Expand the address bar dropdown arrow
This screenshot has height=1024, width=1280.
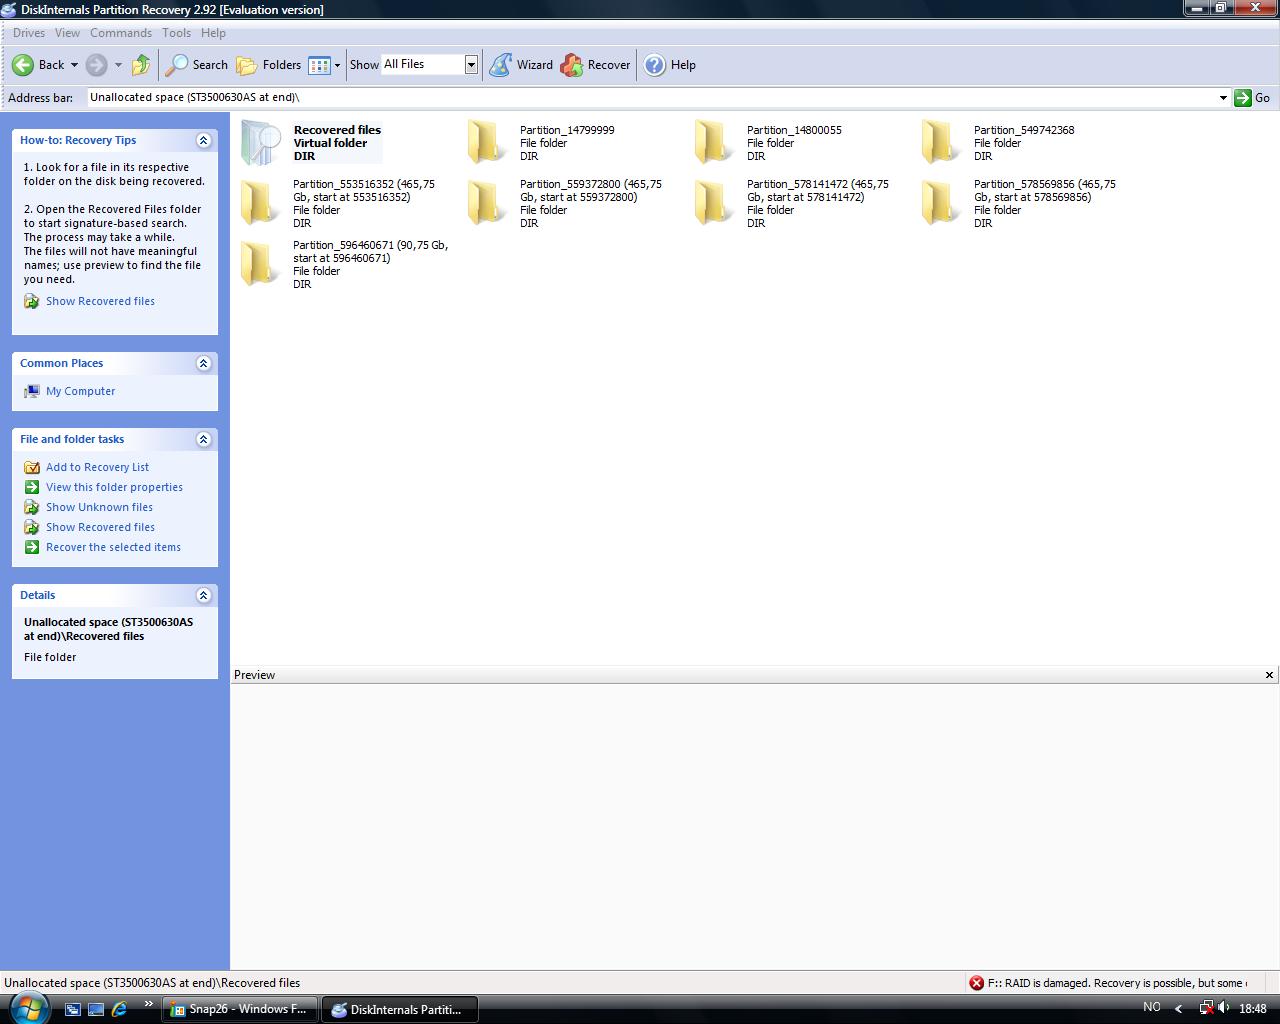tap(1222, 97)
